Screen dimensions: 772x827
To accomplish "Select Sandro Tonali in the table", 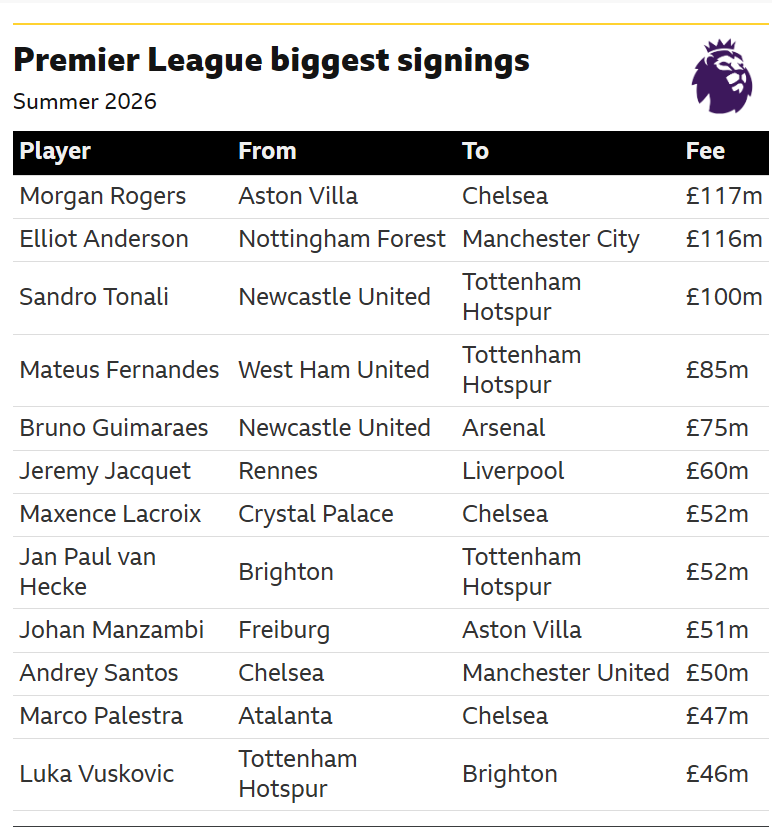I will coord(94,297).
